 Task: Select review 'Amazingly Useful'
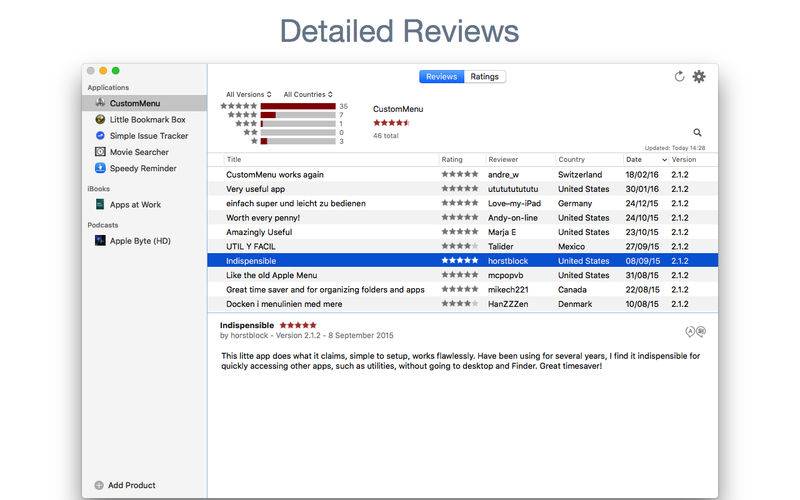coord(463,232)
